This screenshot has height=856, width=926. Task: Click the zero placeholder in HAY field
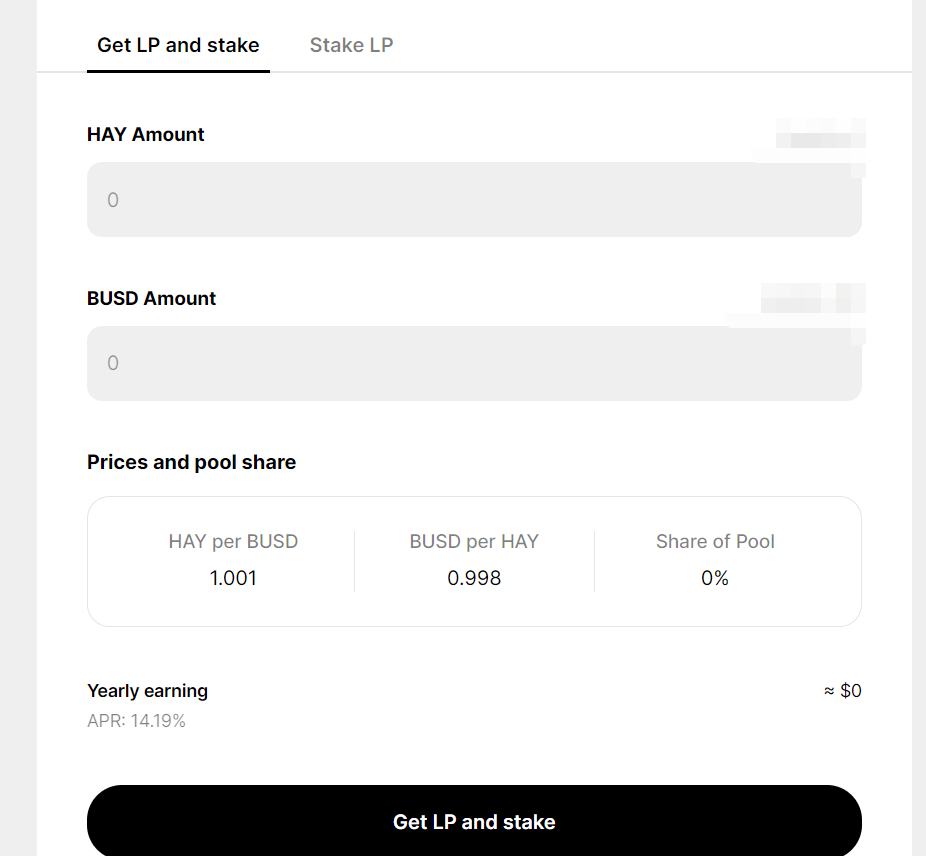[113, 199]
